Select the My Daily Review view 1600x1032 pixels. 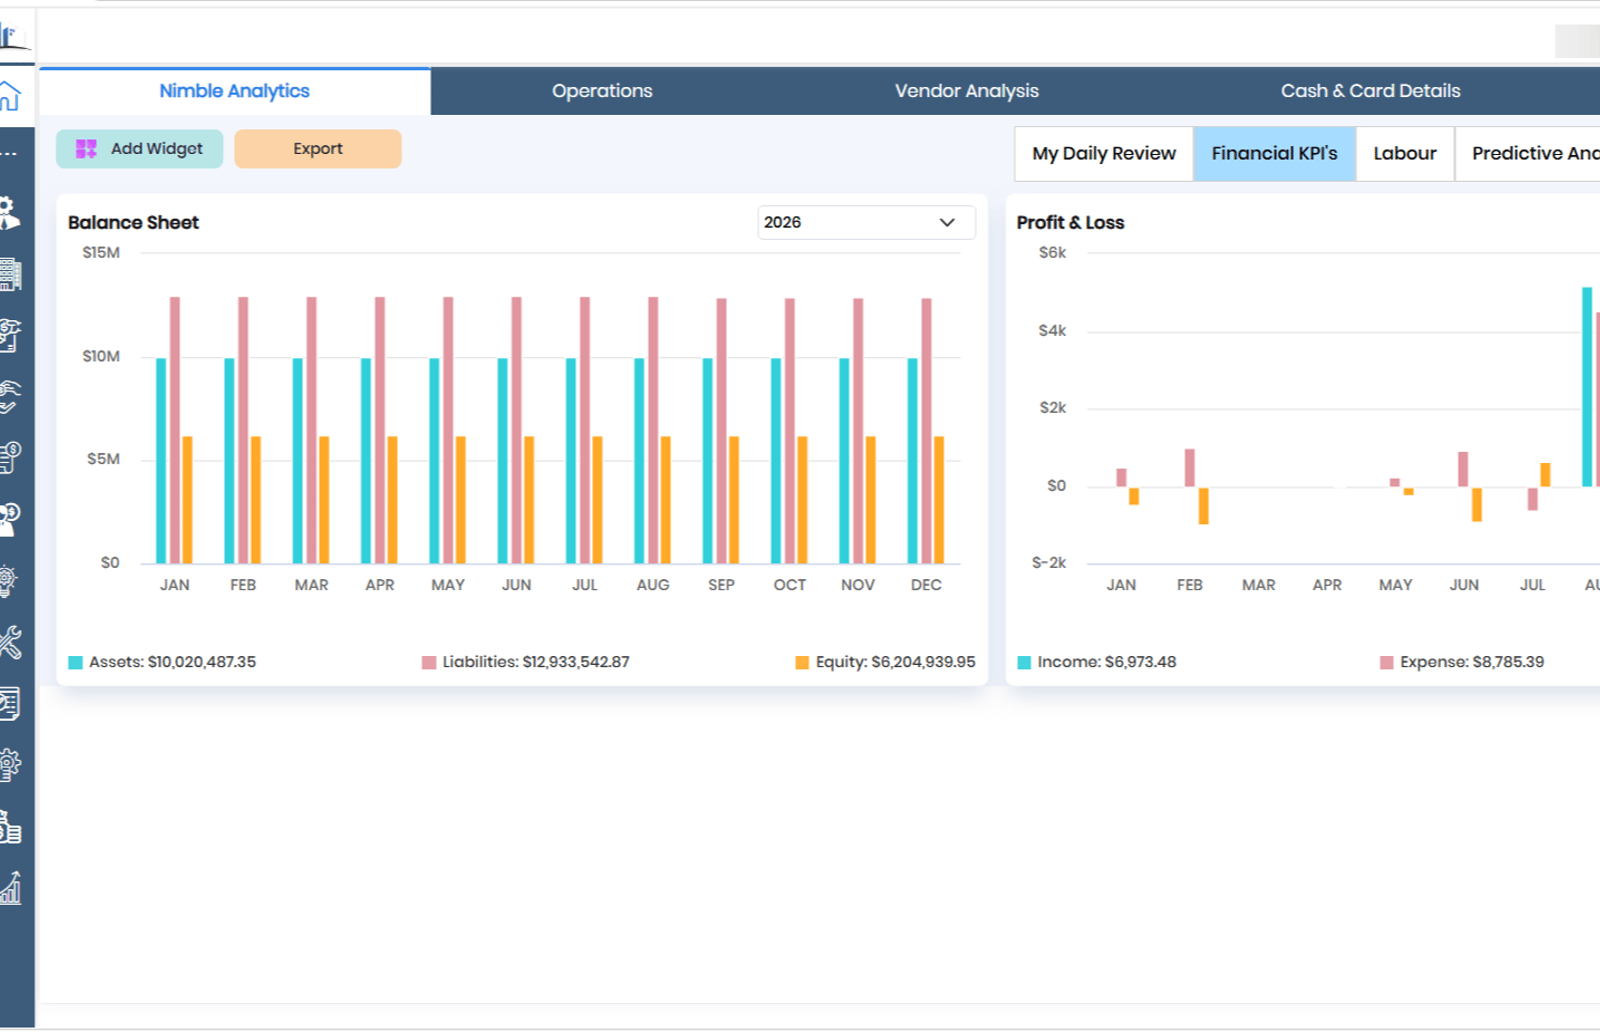[1104, 154]
